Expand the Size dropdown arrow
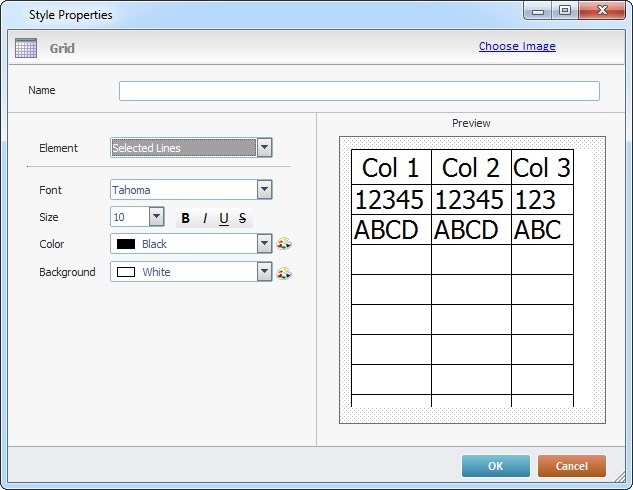This screenshot has height=490, width=633. click(156, 217)
